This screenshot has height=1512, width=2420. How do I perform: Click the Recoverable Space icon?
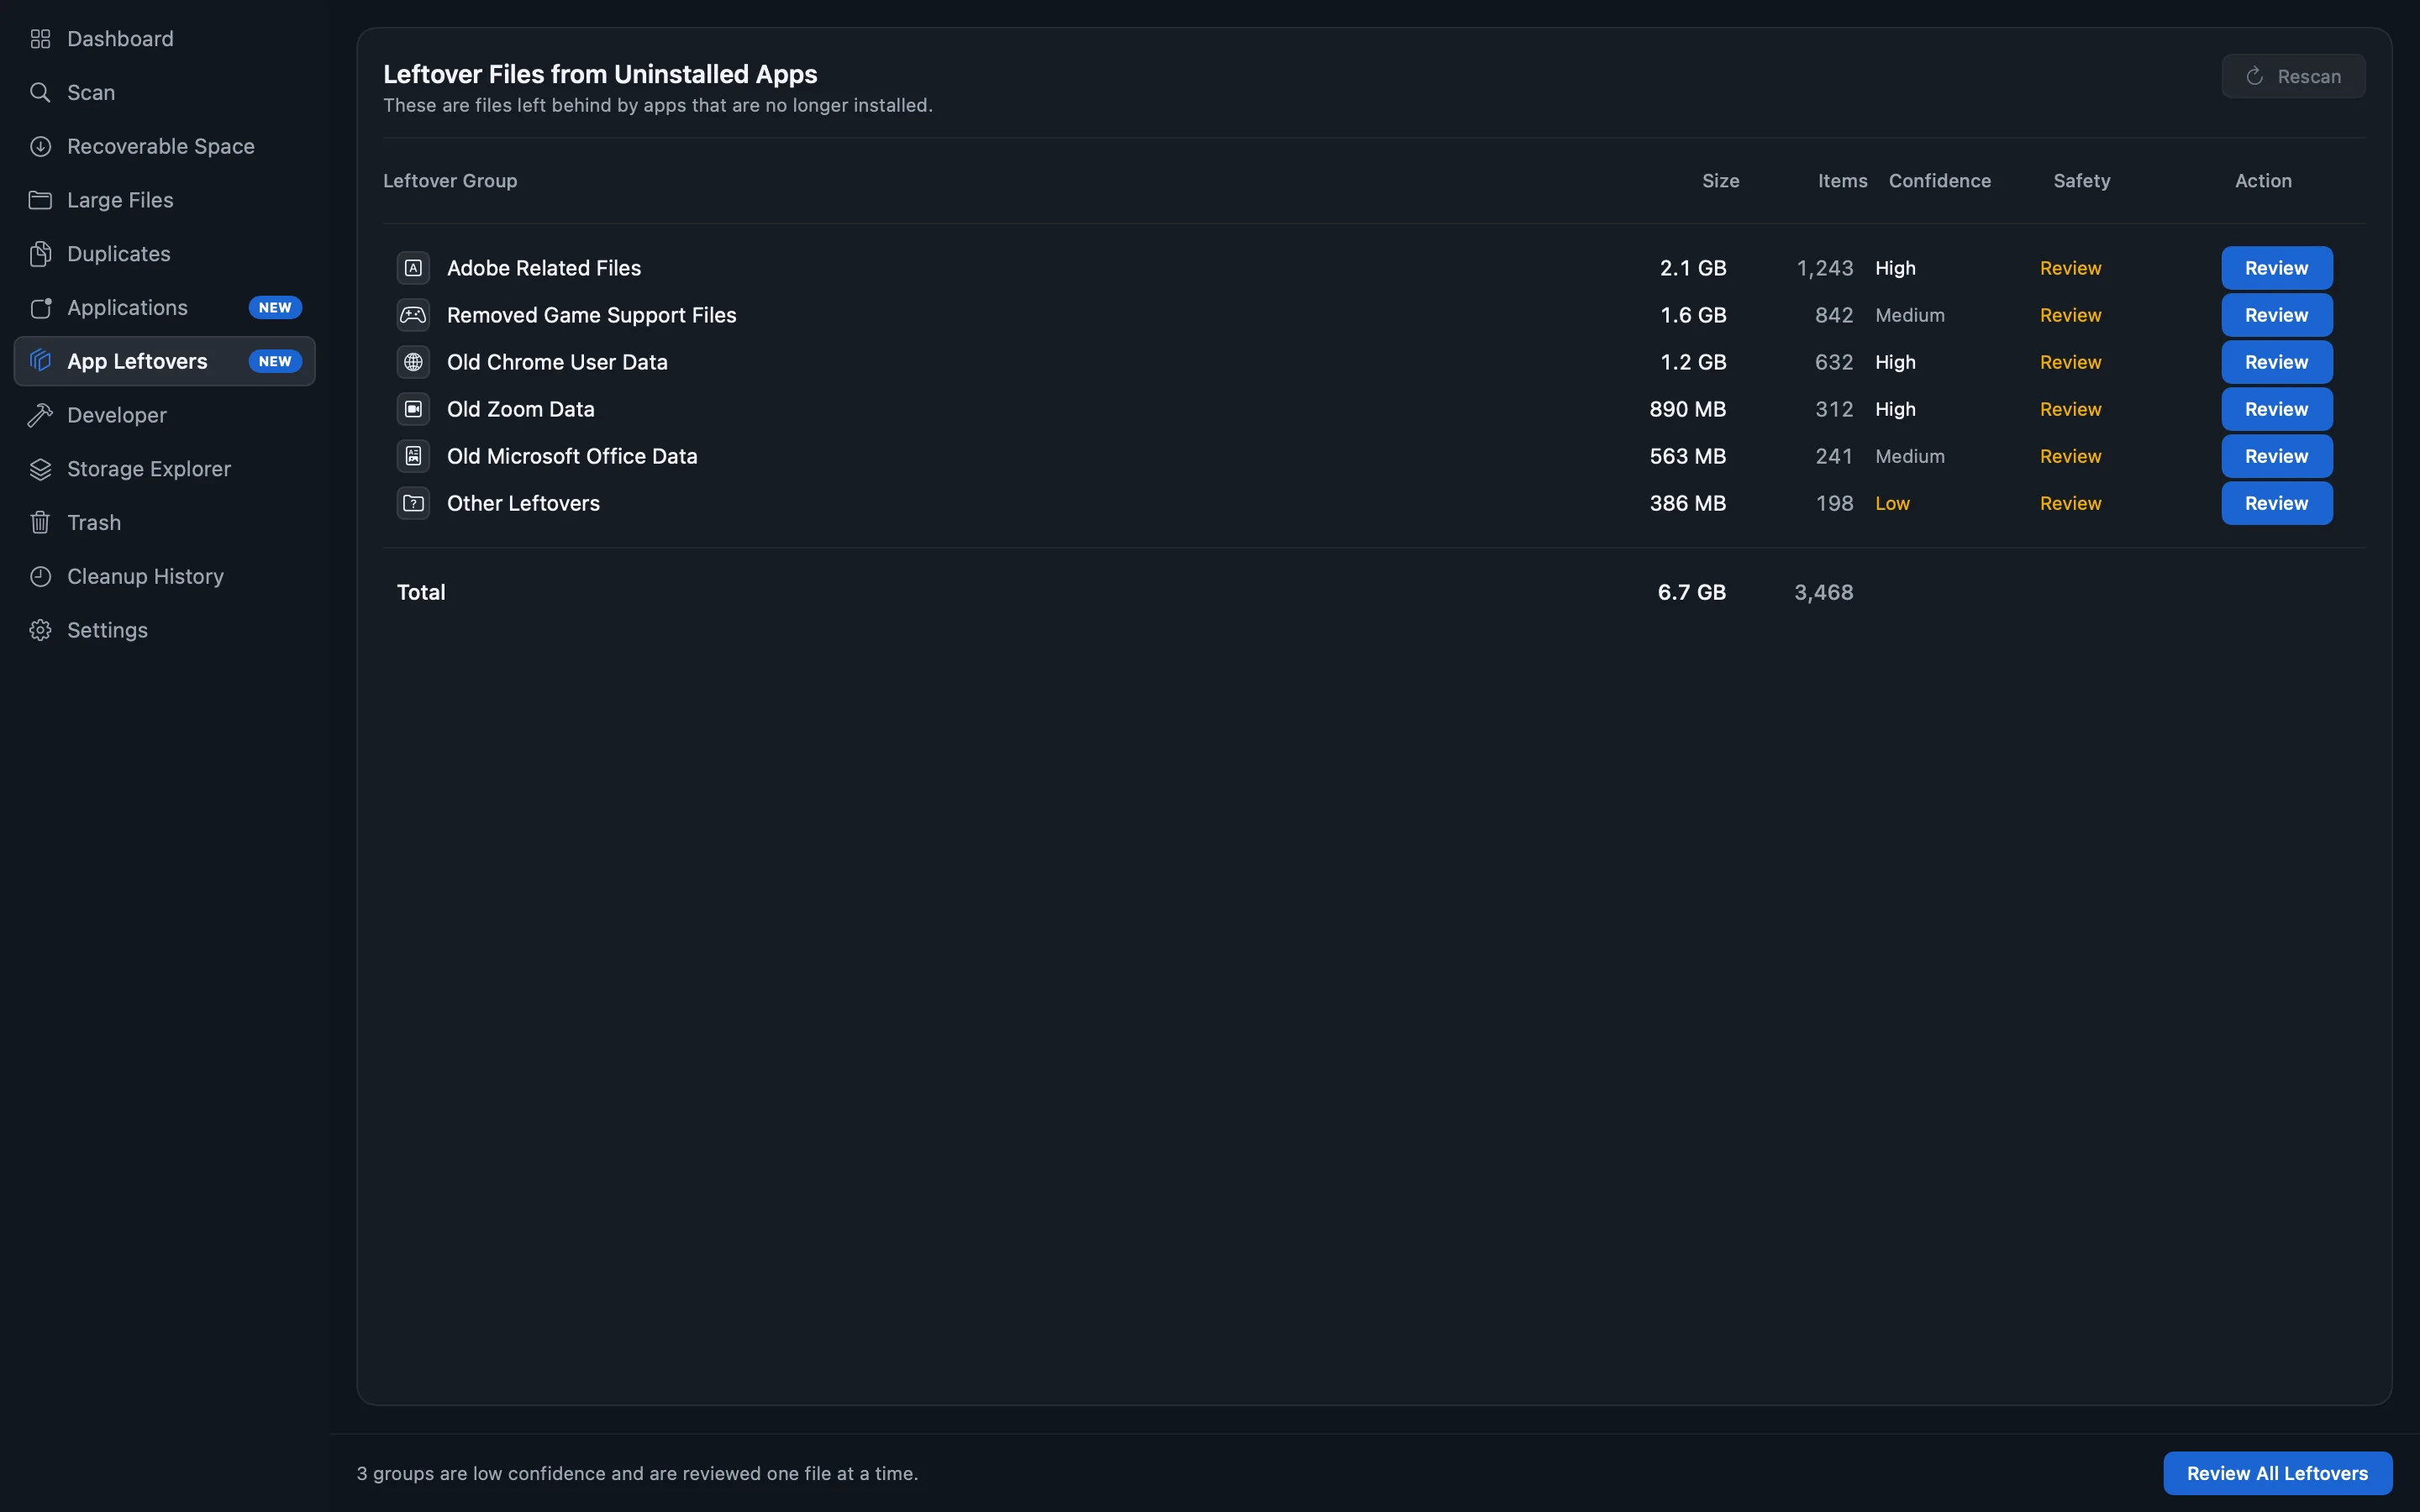click(x=40, y=147)
